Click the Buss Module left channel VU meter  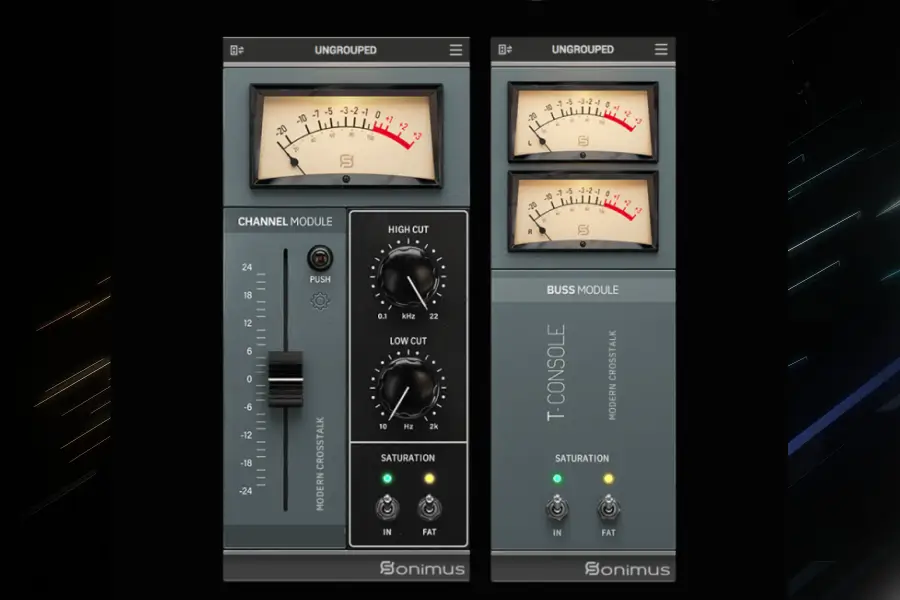coord(583,122)
